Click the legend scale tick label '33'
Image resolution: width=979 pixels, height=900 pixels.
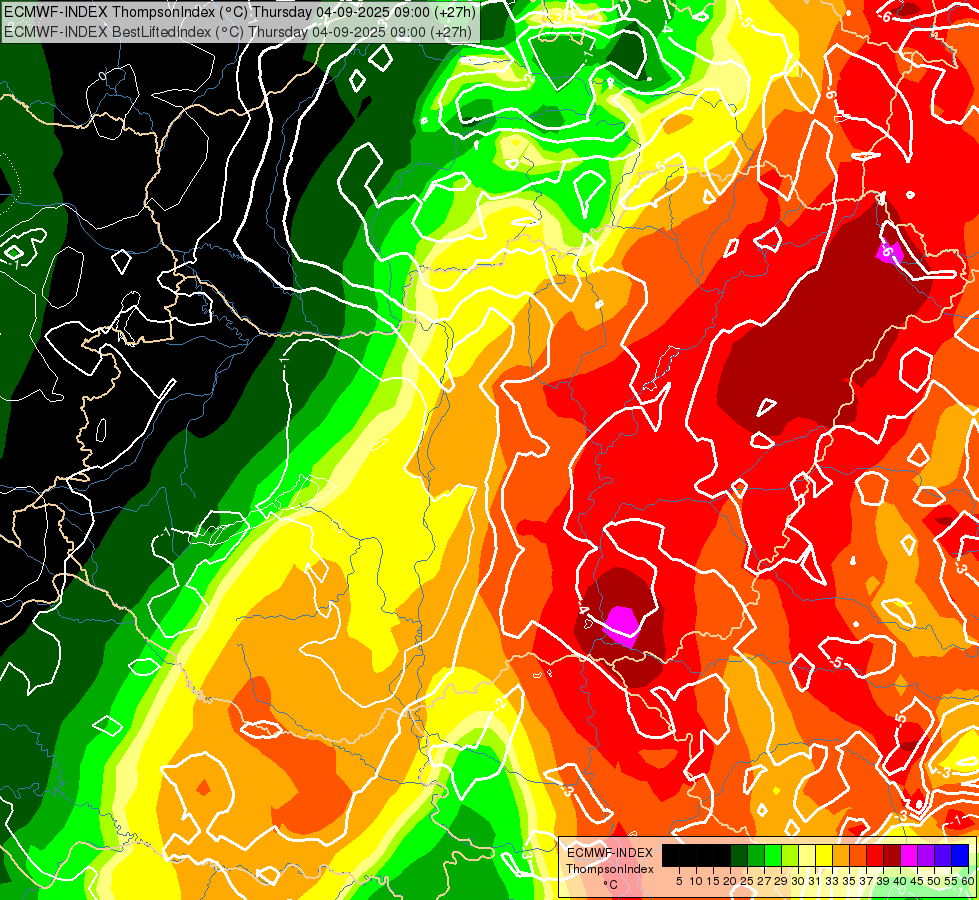pos(832,881)
